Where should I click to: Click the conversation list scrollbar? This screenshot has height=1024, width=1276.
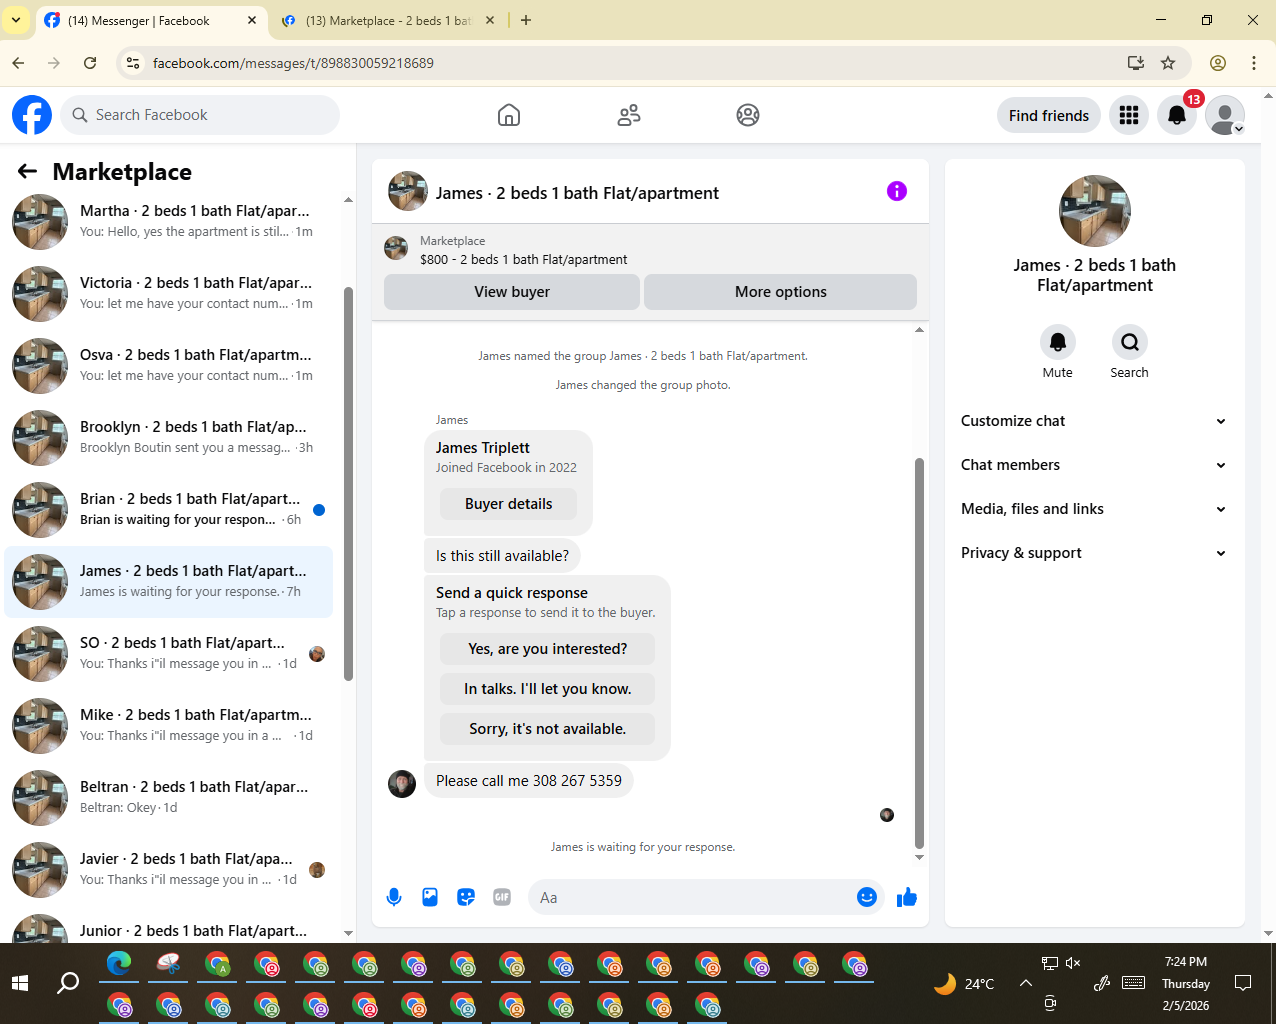(348, 484)
